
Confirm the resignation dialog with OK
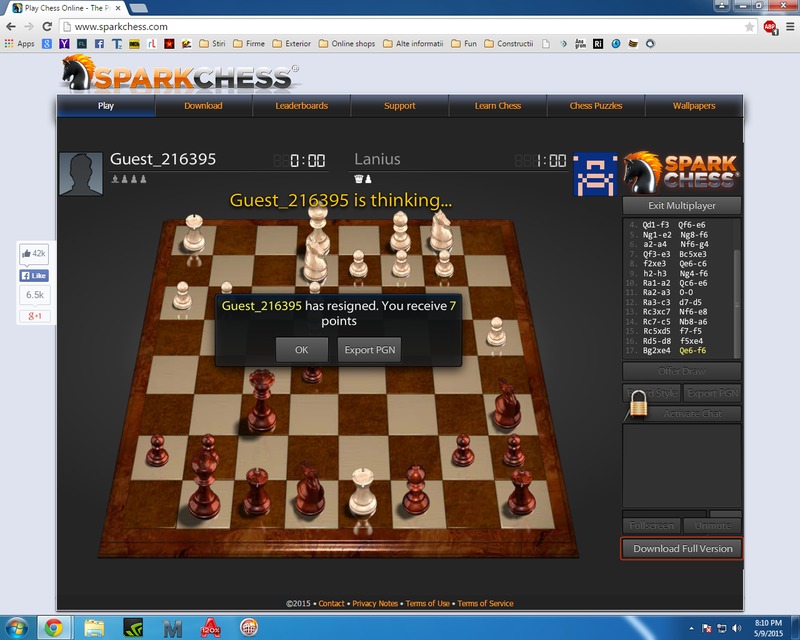(x=302, y=350)
